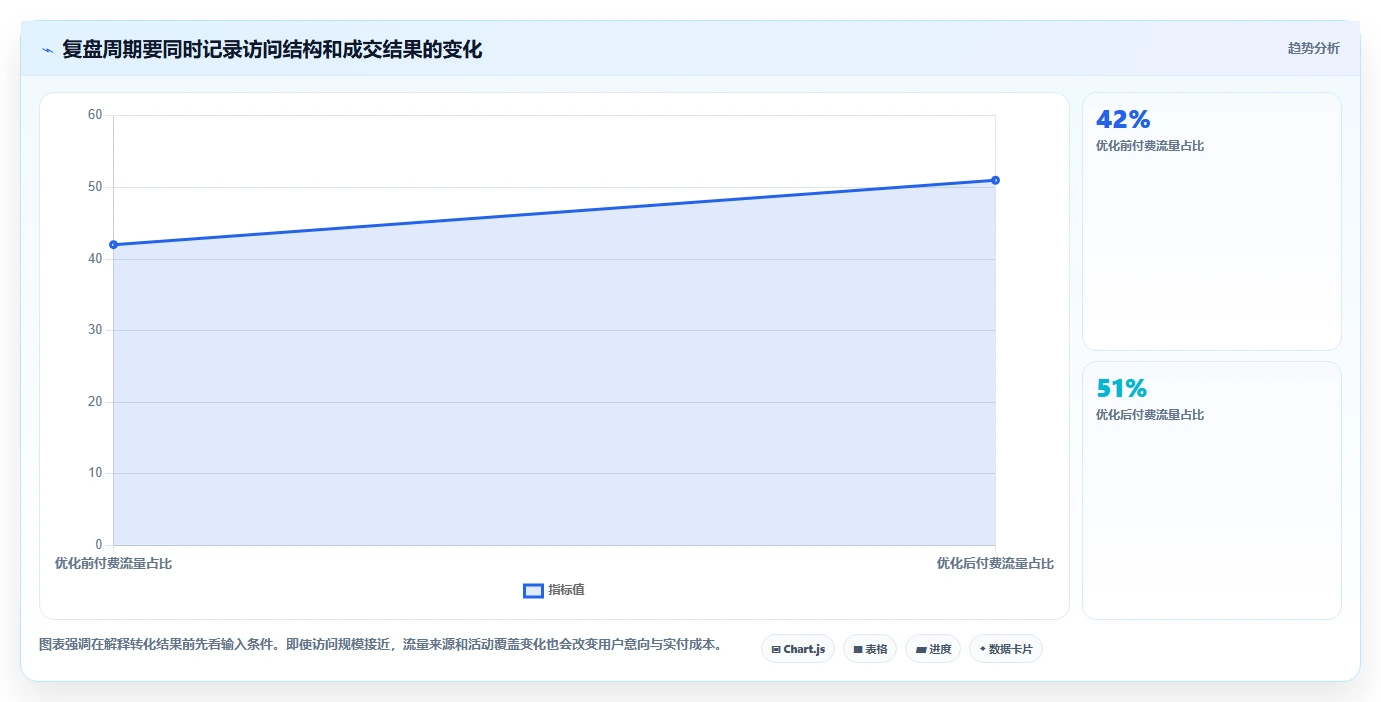The width and height of the screenshot is (1381, 702).
Task: Click the trend icon beside the header title
Action: pos(47,50)
